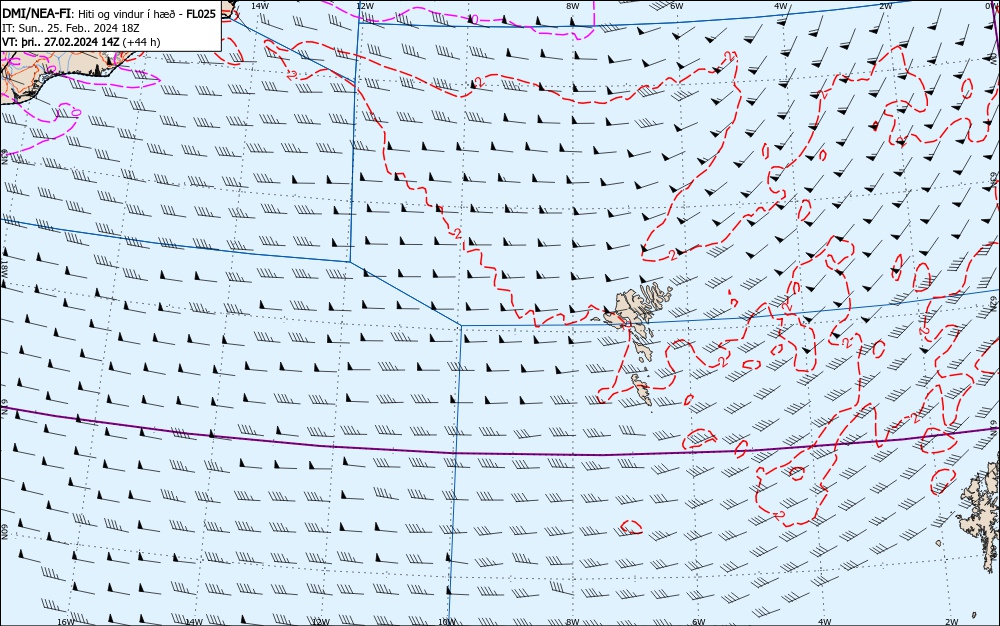Click the '12W' longitude label along the top edge
This screenshot has width=1000, height=626.
click(364, 5)
